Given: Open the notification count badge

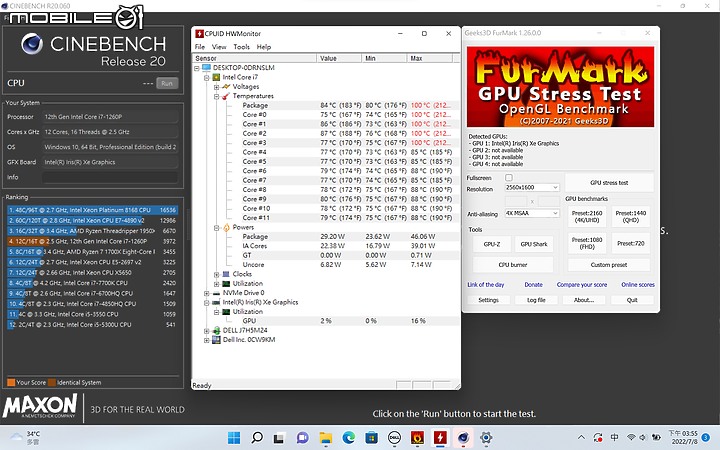Looking at the screenshot, I should click(706, 437).
